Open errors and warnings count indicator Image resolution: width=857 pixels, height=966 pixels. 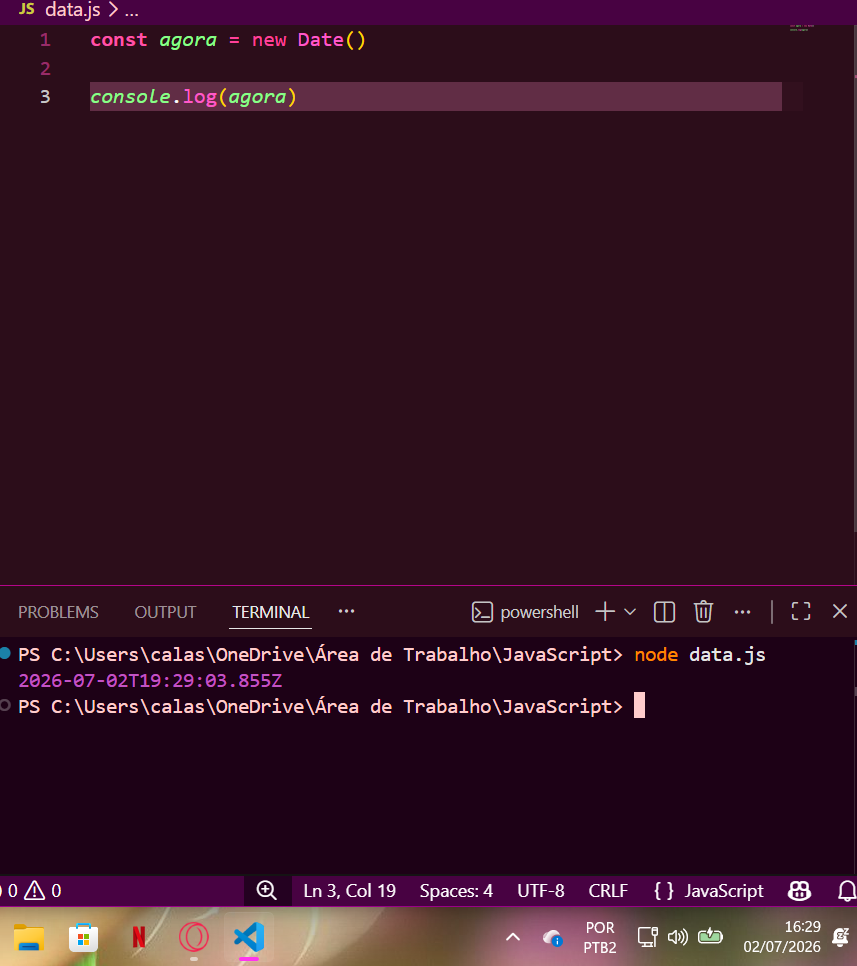click(x=31, y=891)
